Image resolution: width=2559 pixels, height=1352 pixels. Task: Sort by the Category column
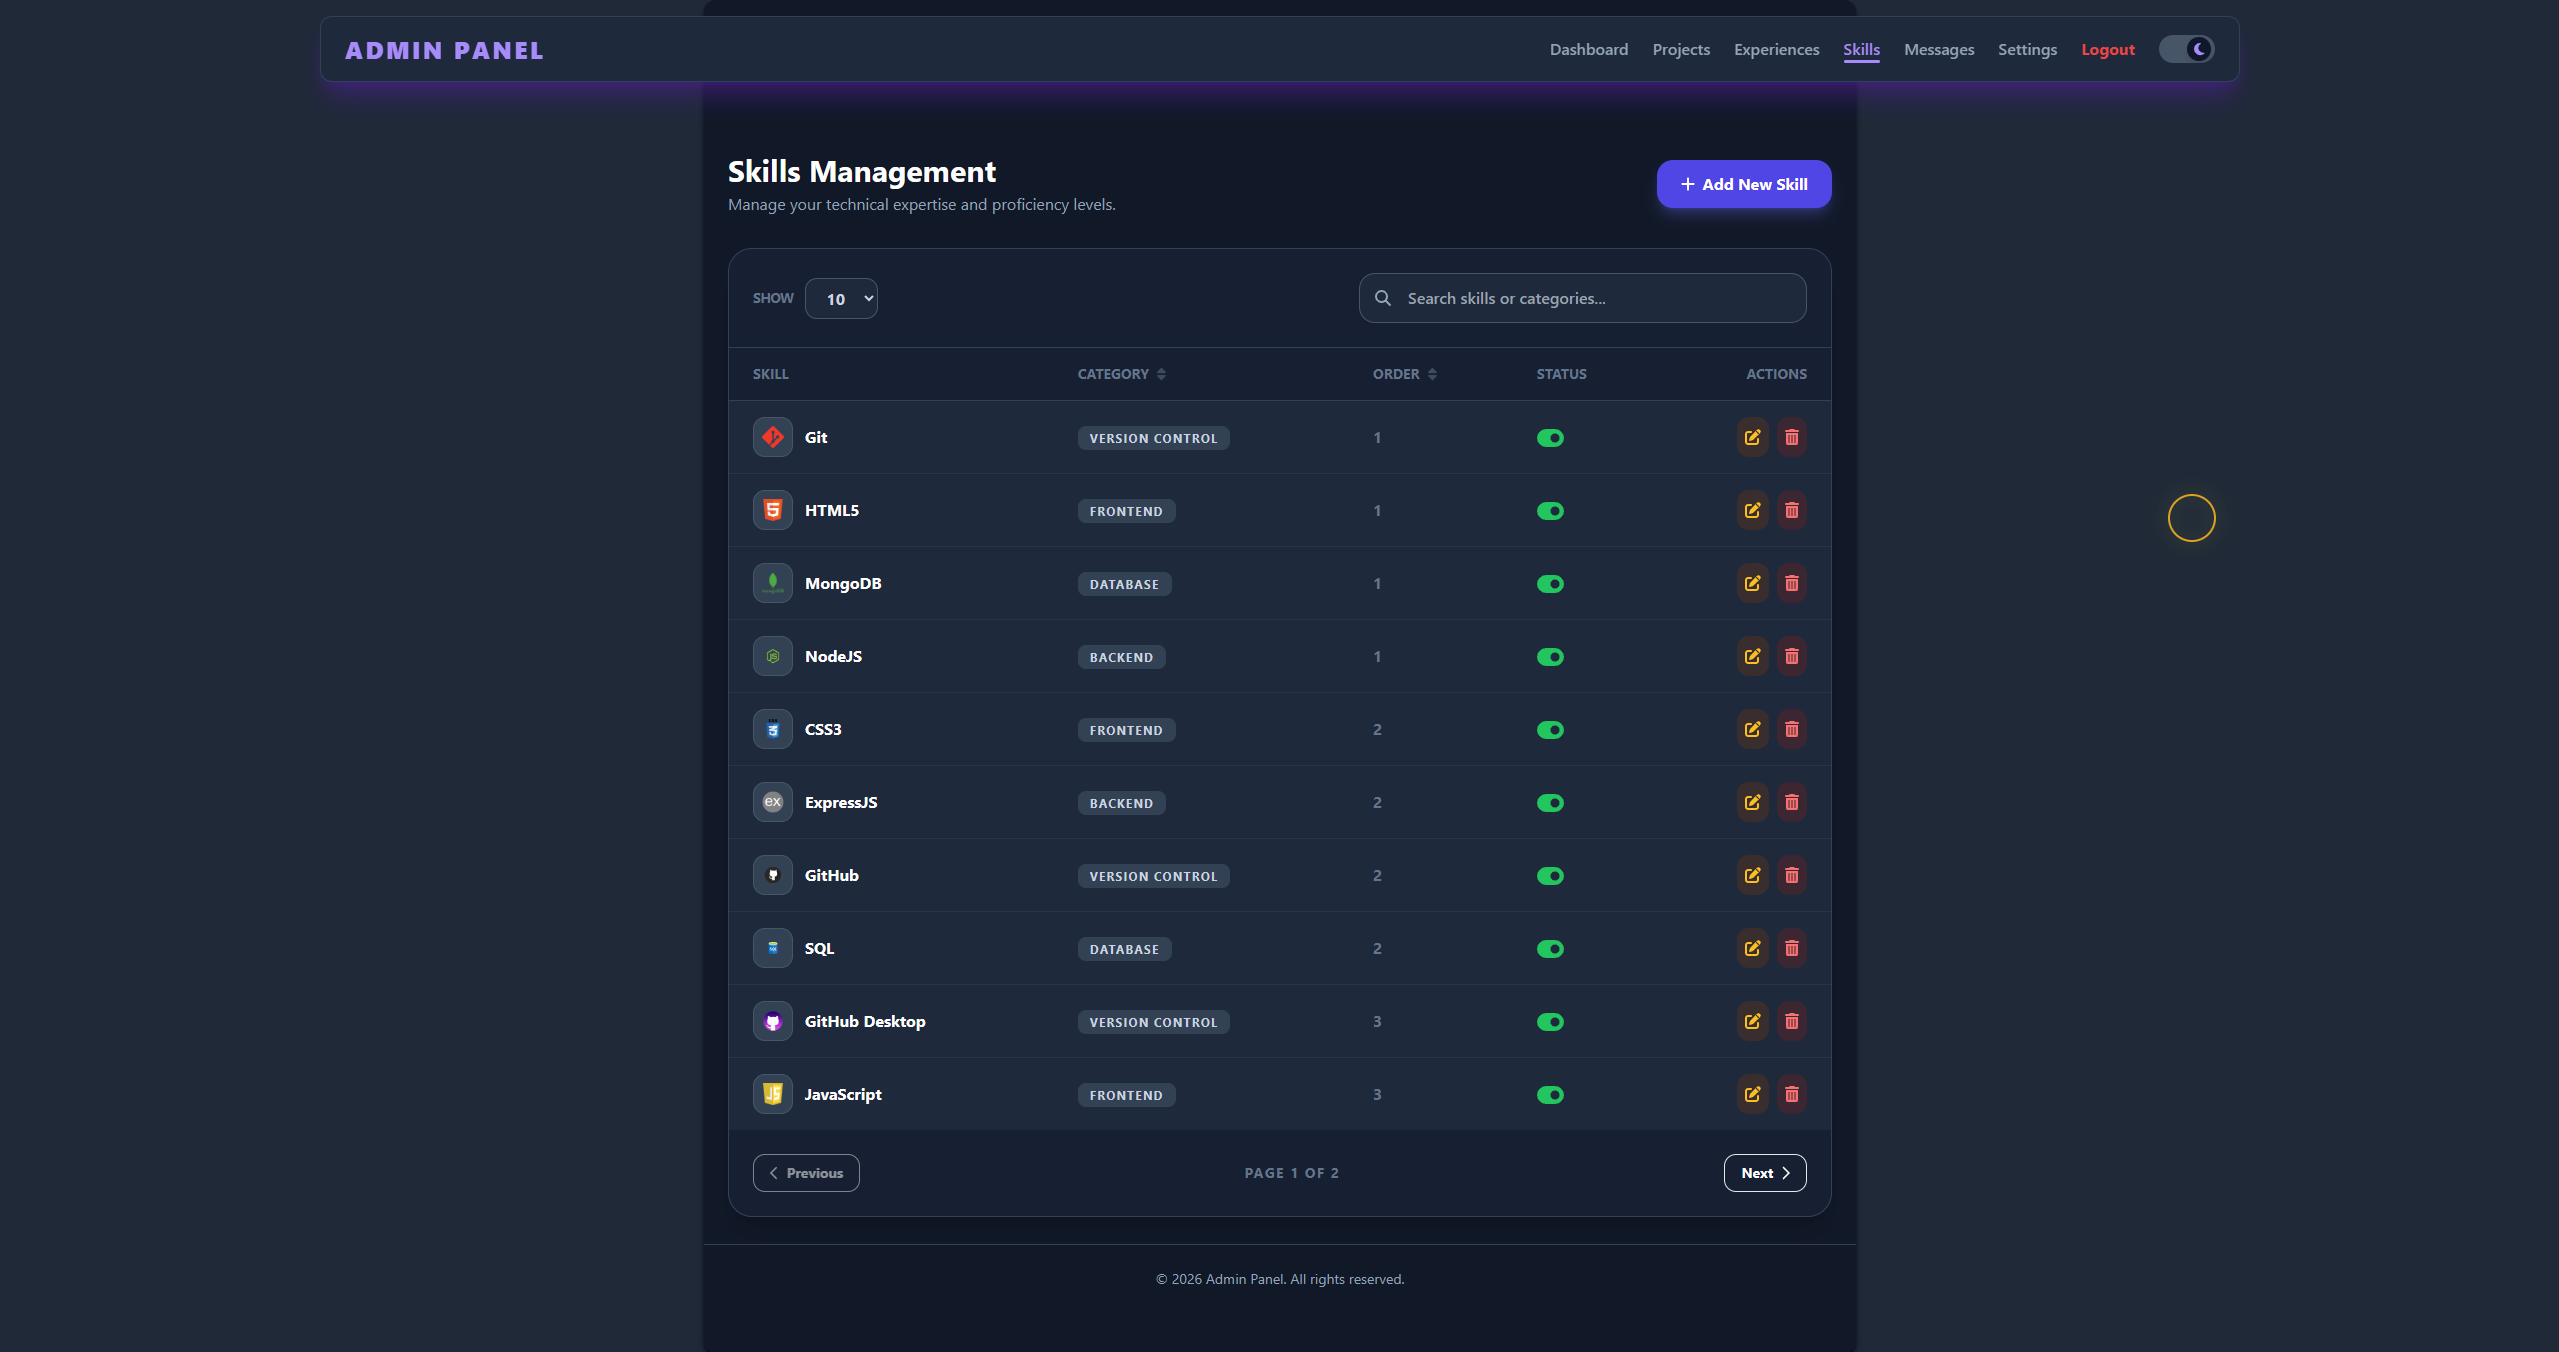tap(1121, 374)
